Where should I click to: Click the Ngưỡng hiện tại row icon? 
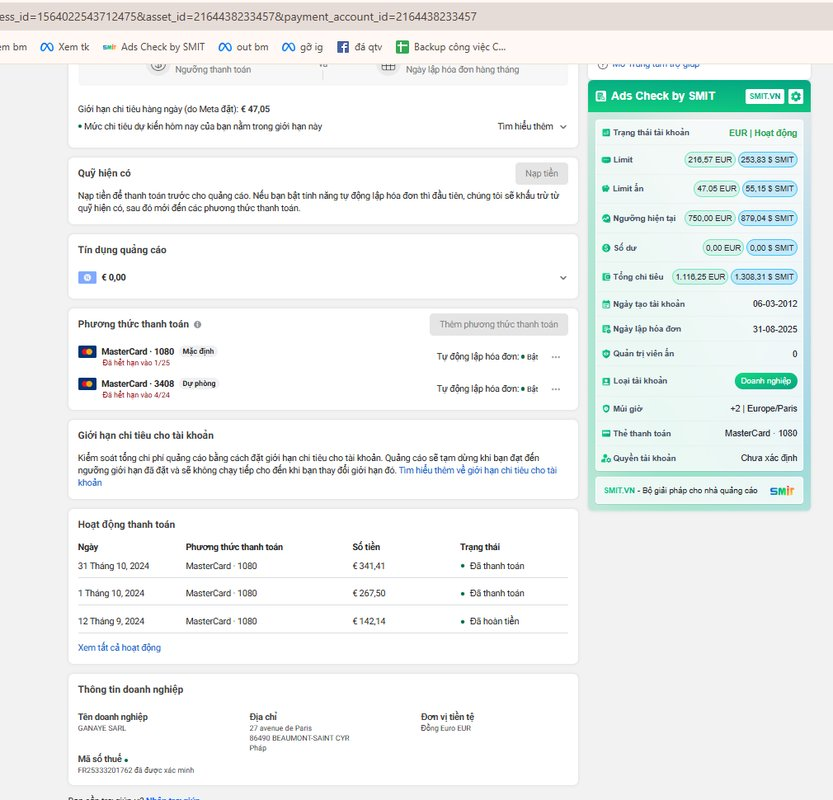[x=606, y=218]
